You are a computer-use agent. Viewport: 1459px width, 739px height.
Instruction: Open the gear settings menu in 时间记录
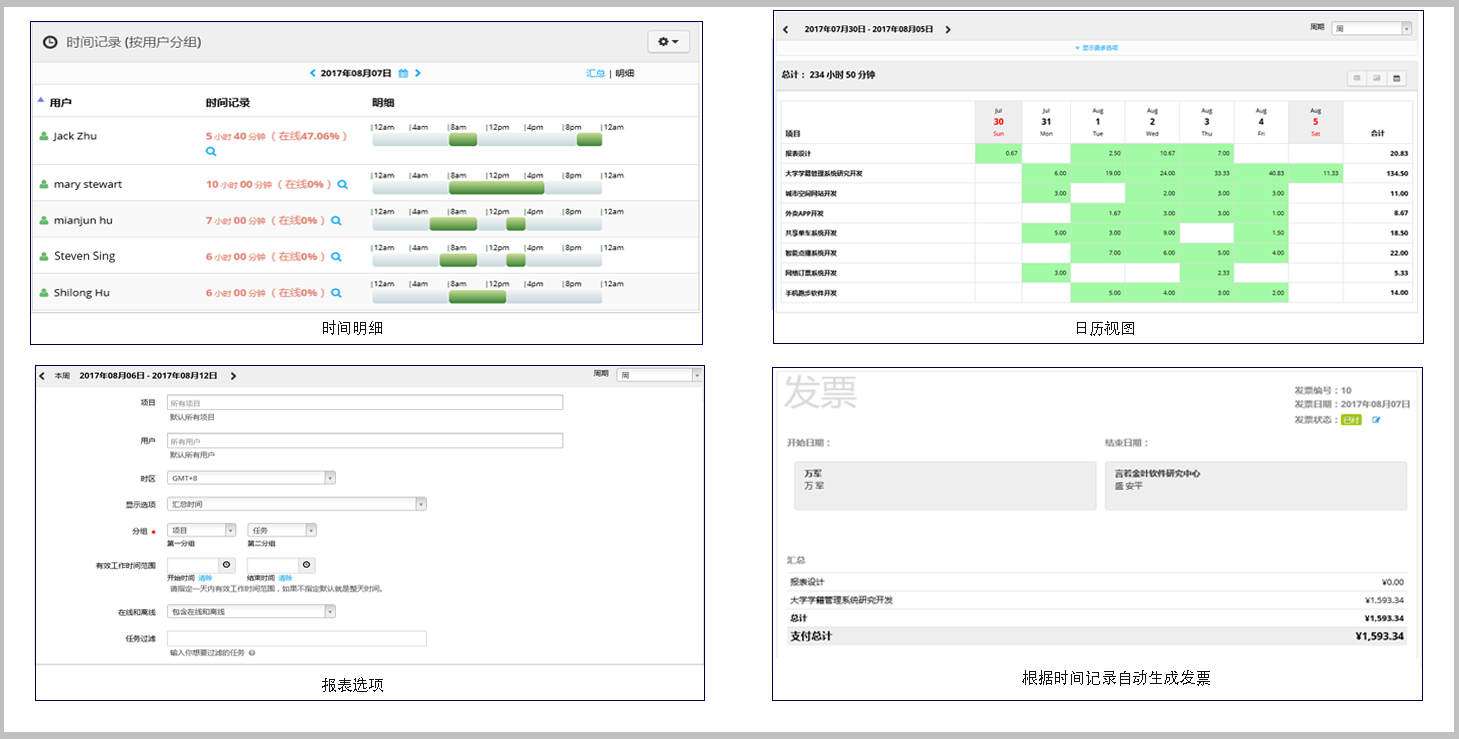(x=668, y=42)
